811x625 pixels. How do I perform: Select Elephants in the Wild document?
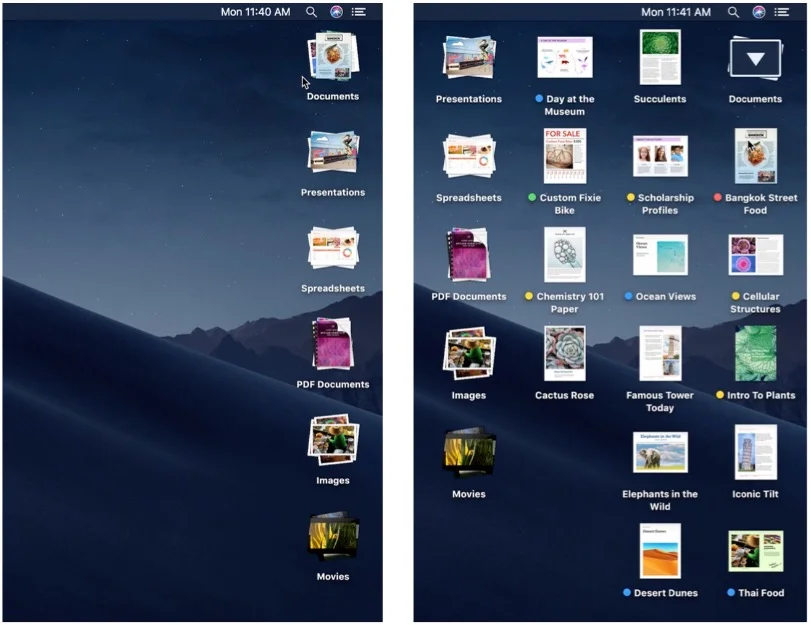[660, 452]
